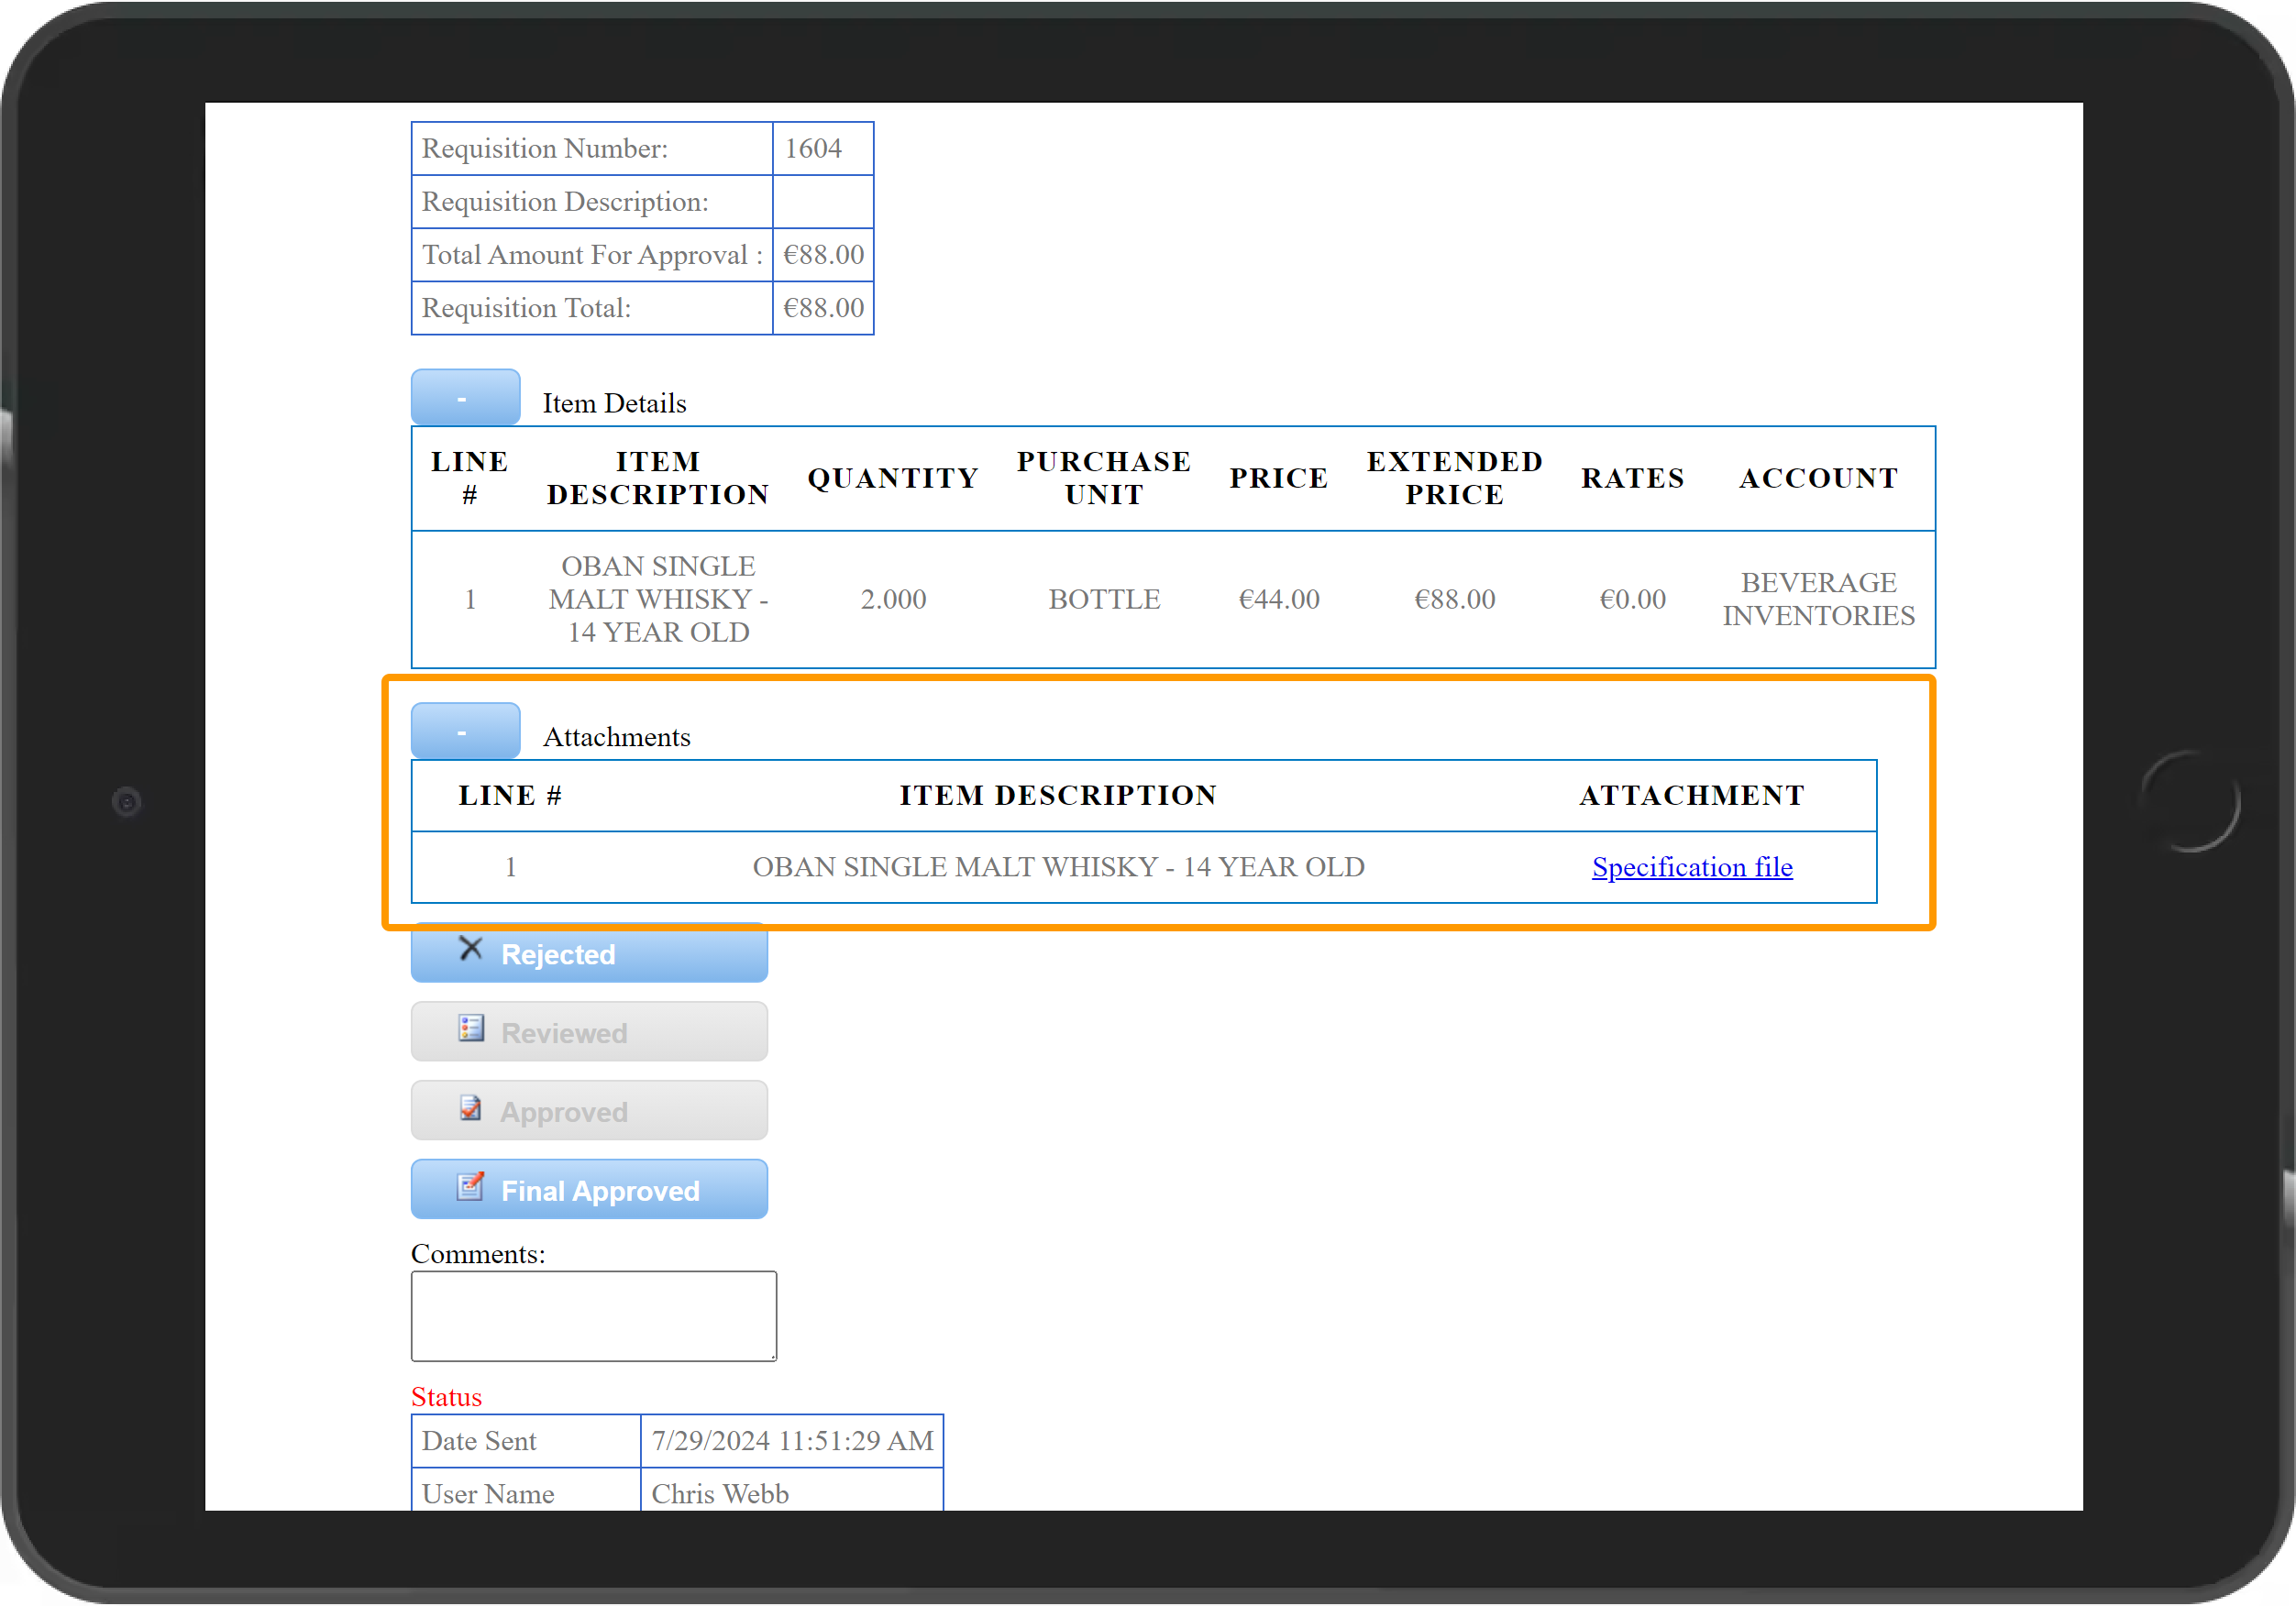Select account BEVERAGE INVENTORIES
2296x1606 pixels.
[x=1820, y=600]
